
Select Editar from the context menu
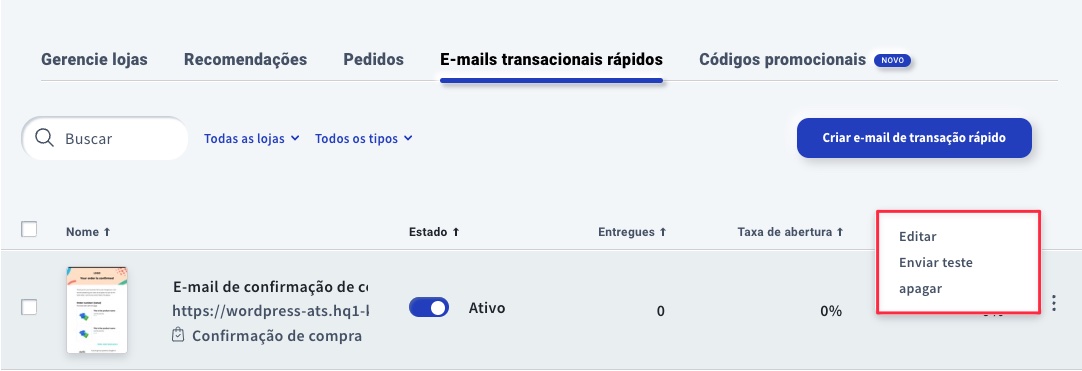pos(918,237)
